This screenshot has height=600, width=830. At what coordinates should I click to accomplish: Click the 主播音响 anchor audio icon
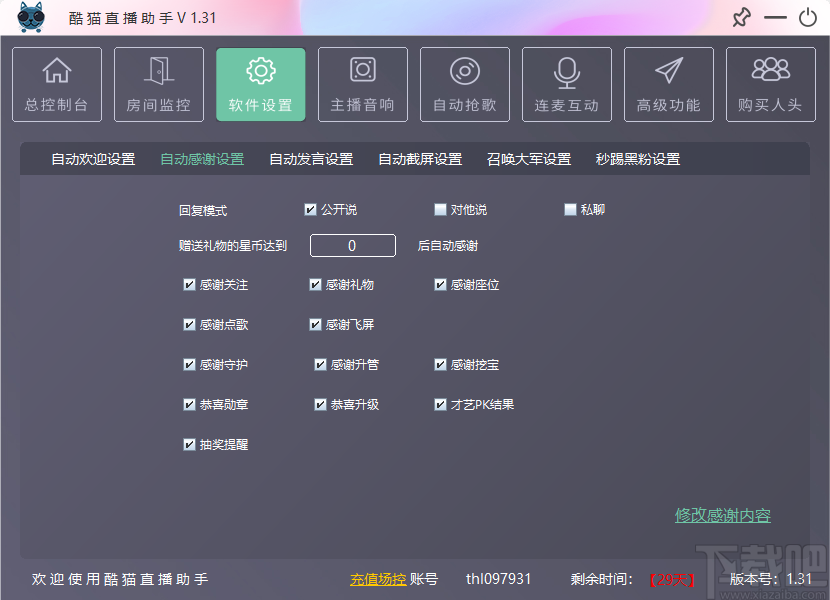pyautogui.click(x=362, y=84)
